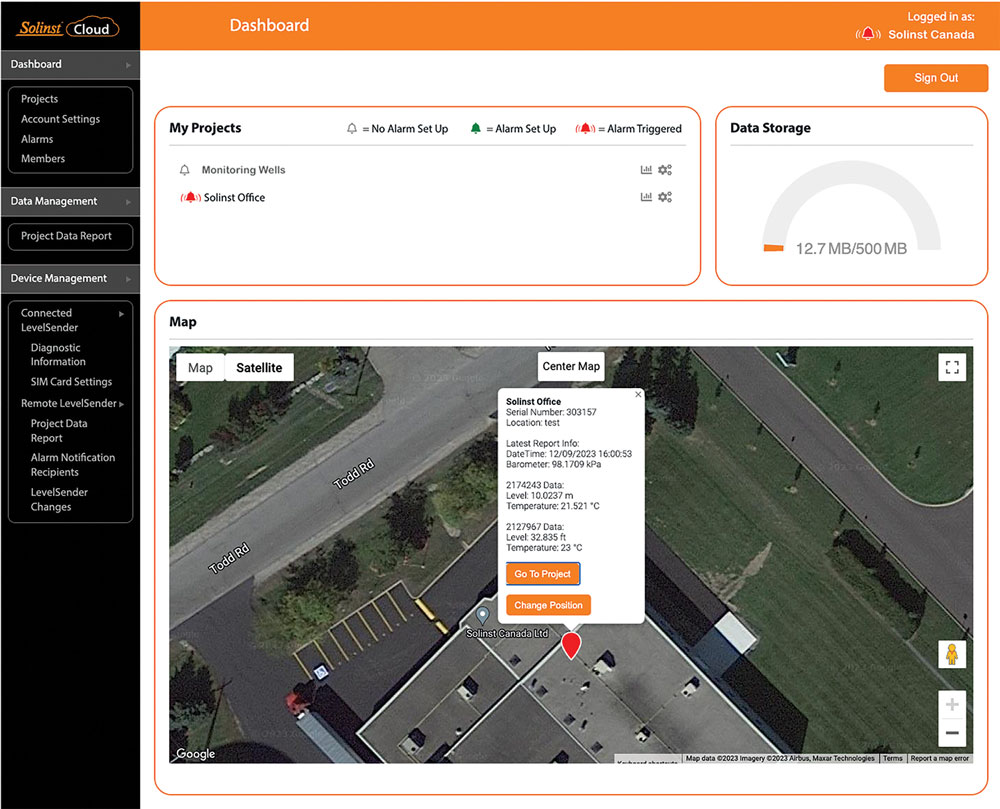
Task: Expand the Dashboard sidebar section
Action: click(70, 64)
